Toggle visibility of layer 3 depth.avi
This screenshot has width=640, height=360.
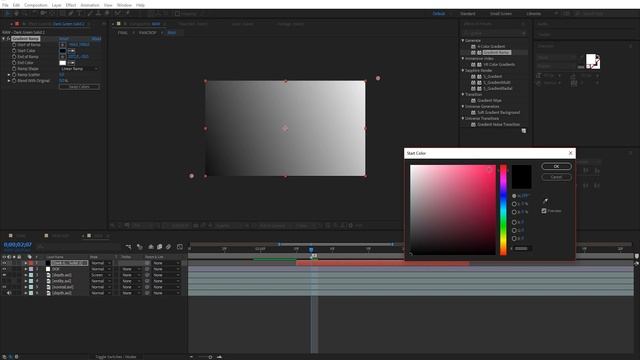coord(4,275)
